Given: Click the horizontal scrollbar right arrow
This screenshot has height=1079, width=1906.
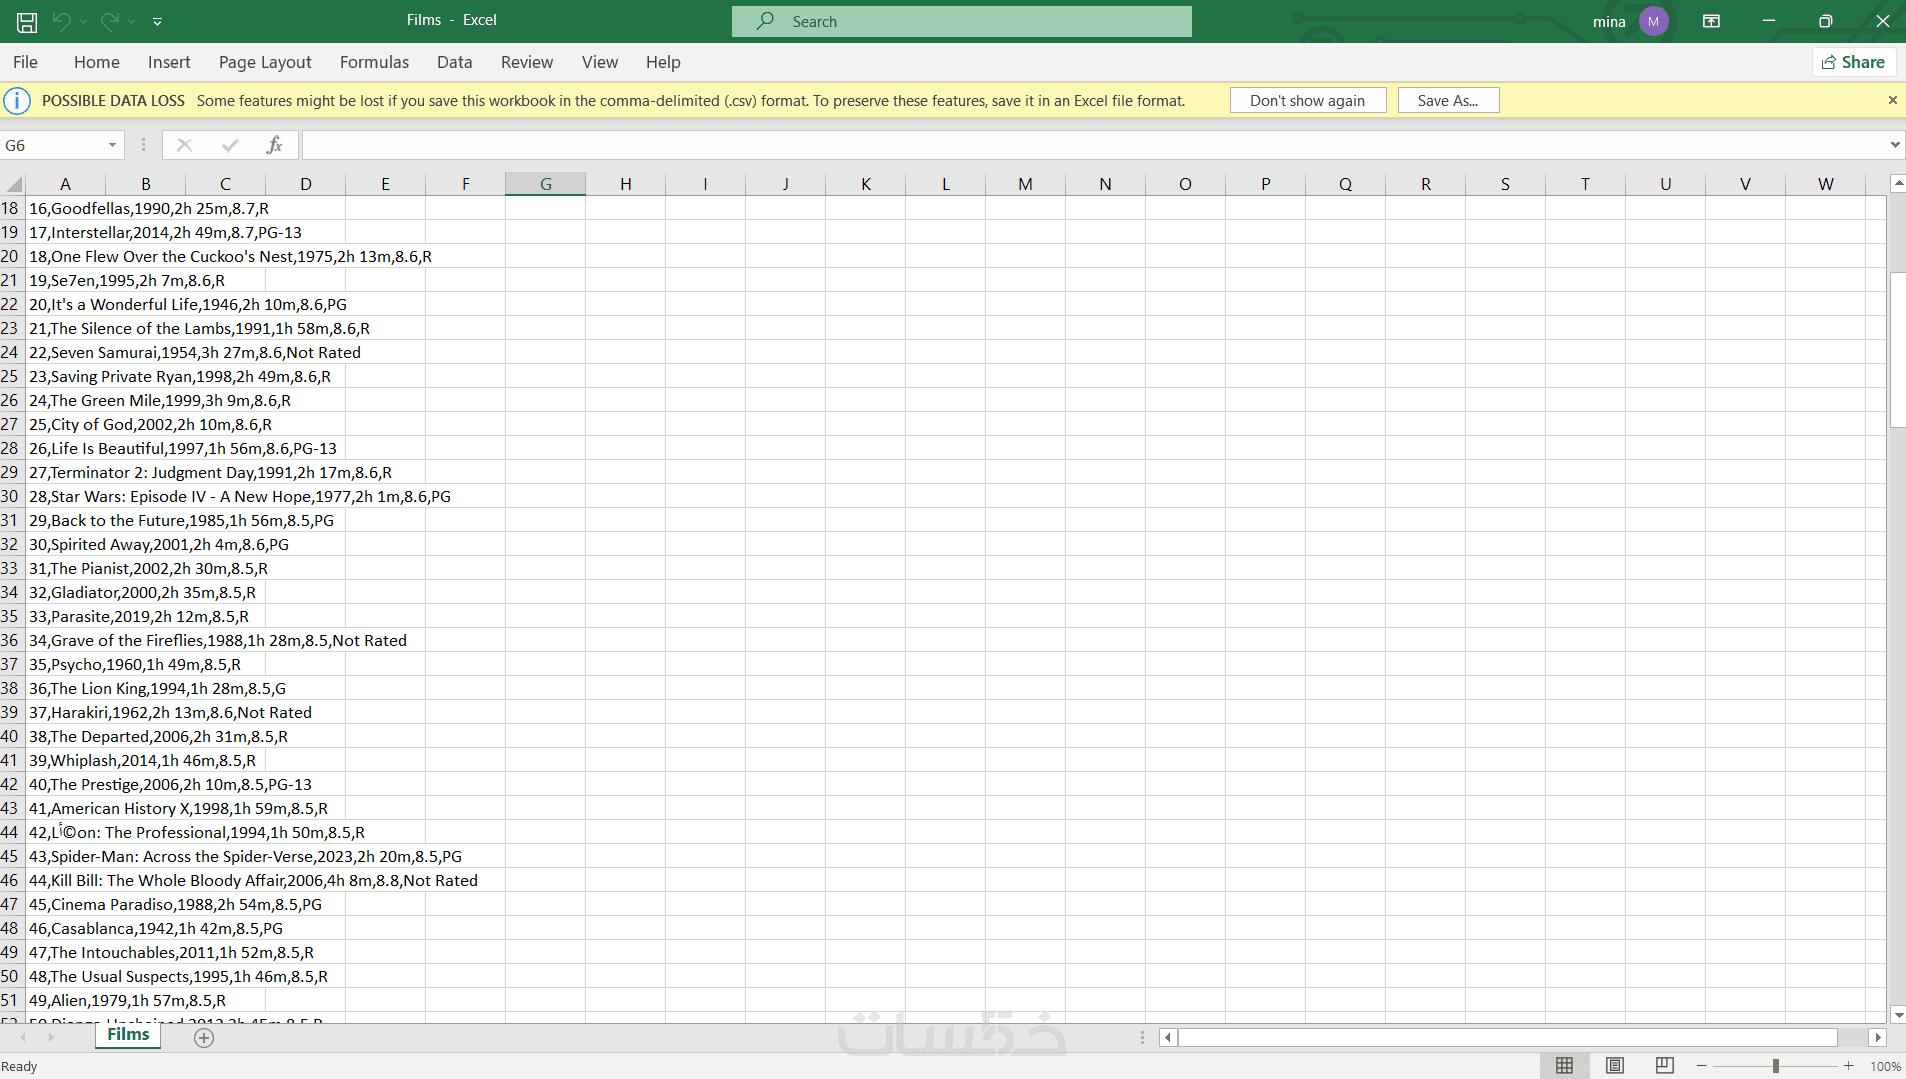Looking at the screenshot, I should [x=1877, y=1038].
